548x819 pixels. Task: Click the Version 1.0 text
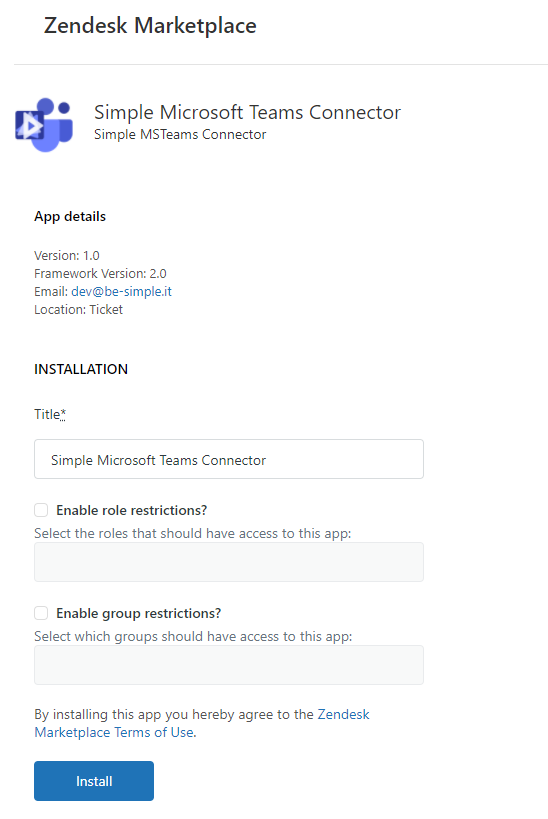pos(67,255)
